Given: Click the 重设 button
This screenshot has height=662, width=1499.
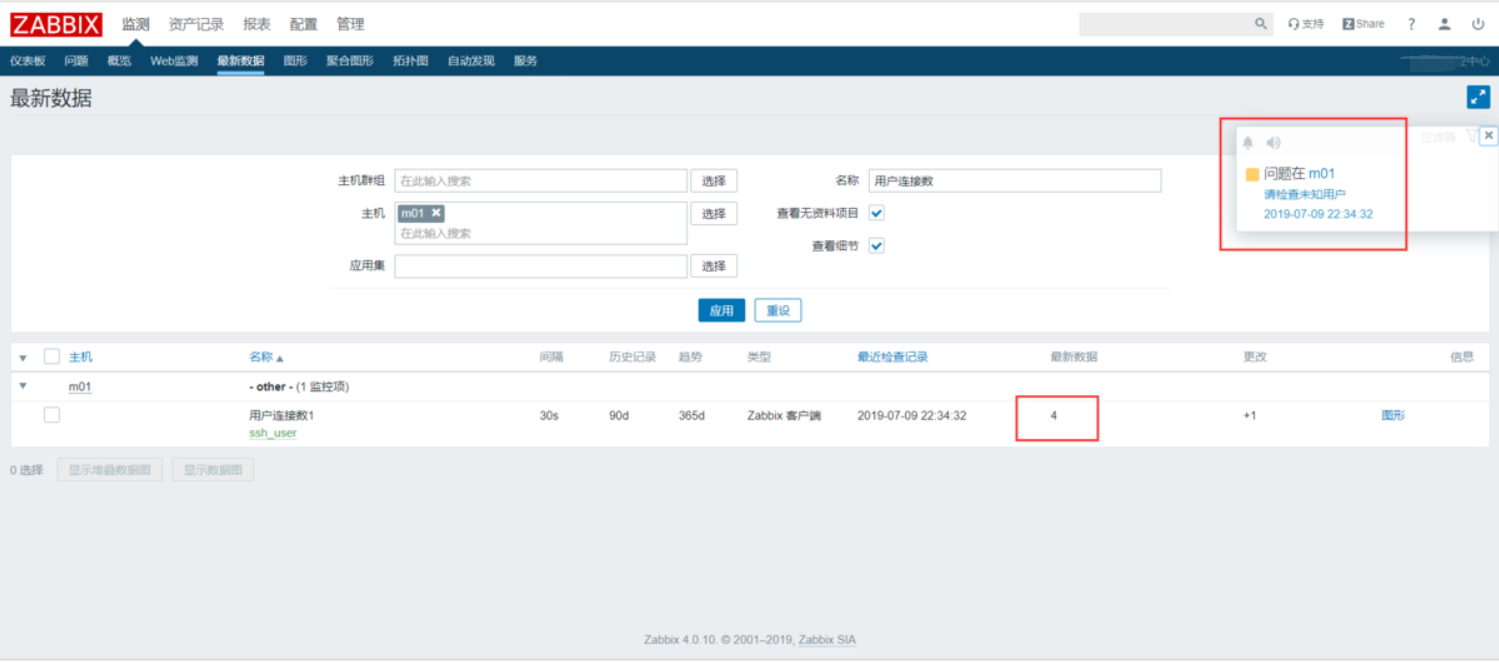Looking at the screenshot, I should coord(778,311).
